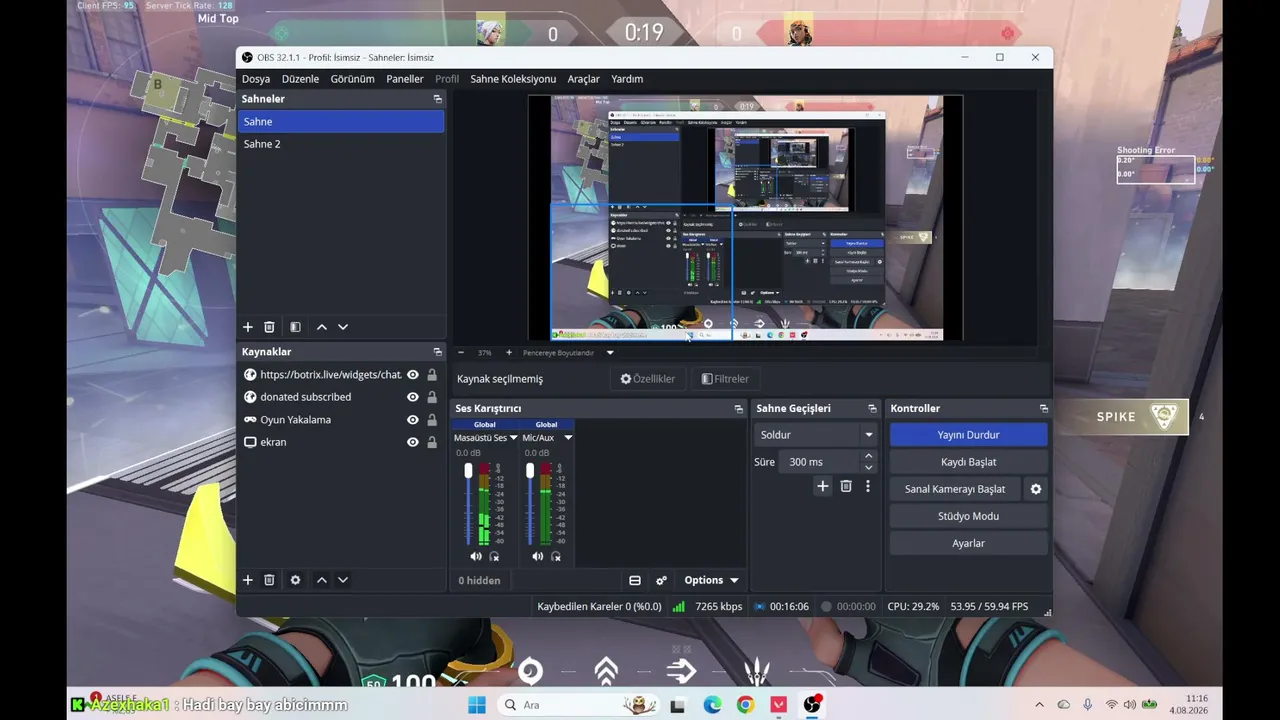Open source properties gear in Kaynaklar toolbar
This screenshot has width=1280, height=720.
[295, 580]
